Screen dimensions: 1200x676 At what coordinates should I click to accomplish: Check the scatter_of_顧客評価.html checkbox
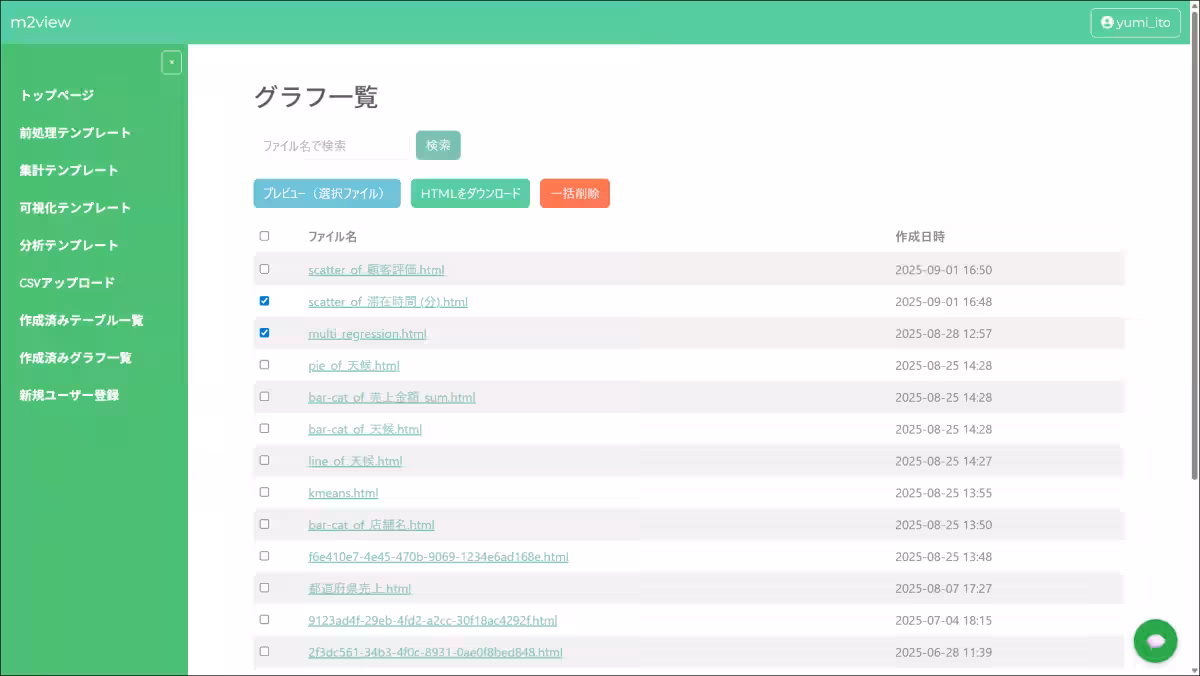[264, 269]
